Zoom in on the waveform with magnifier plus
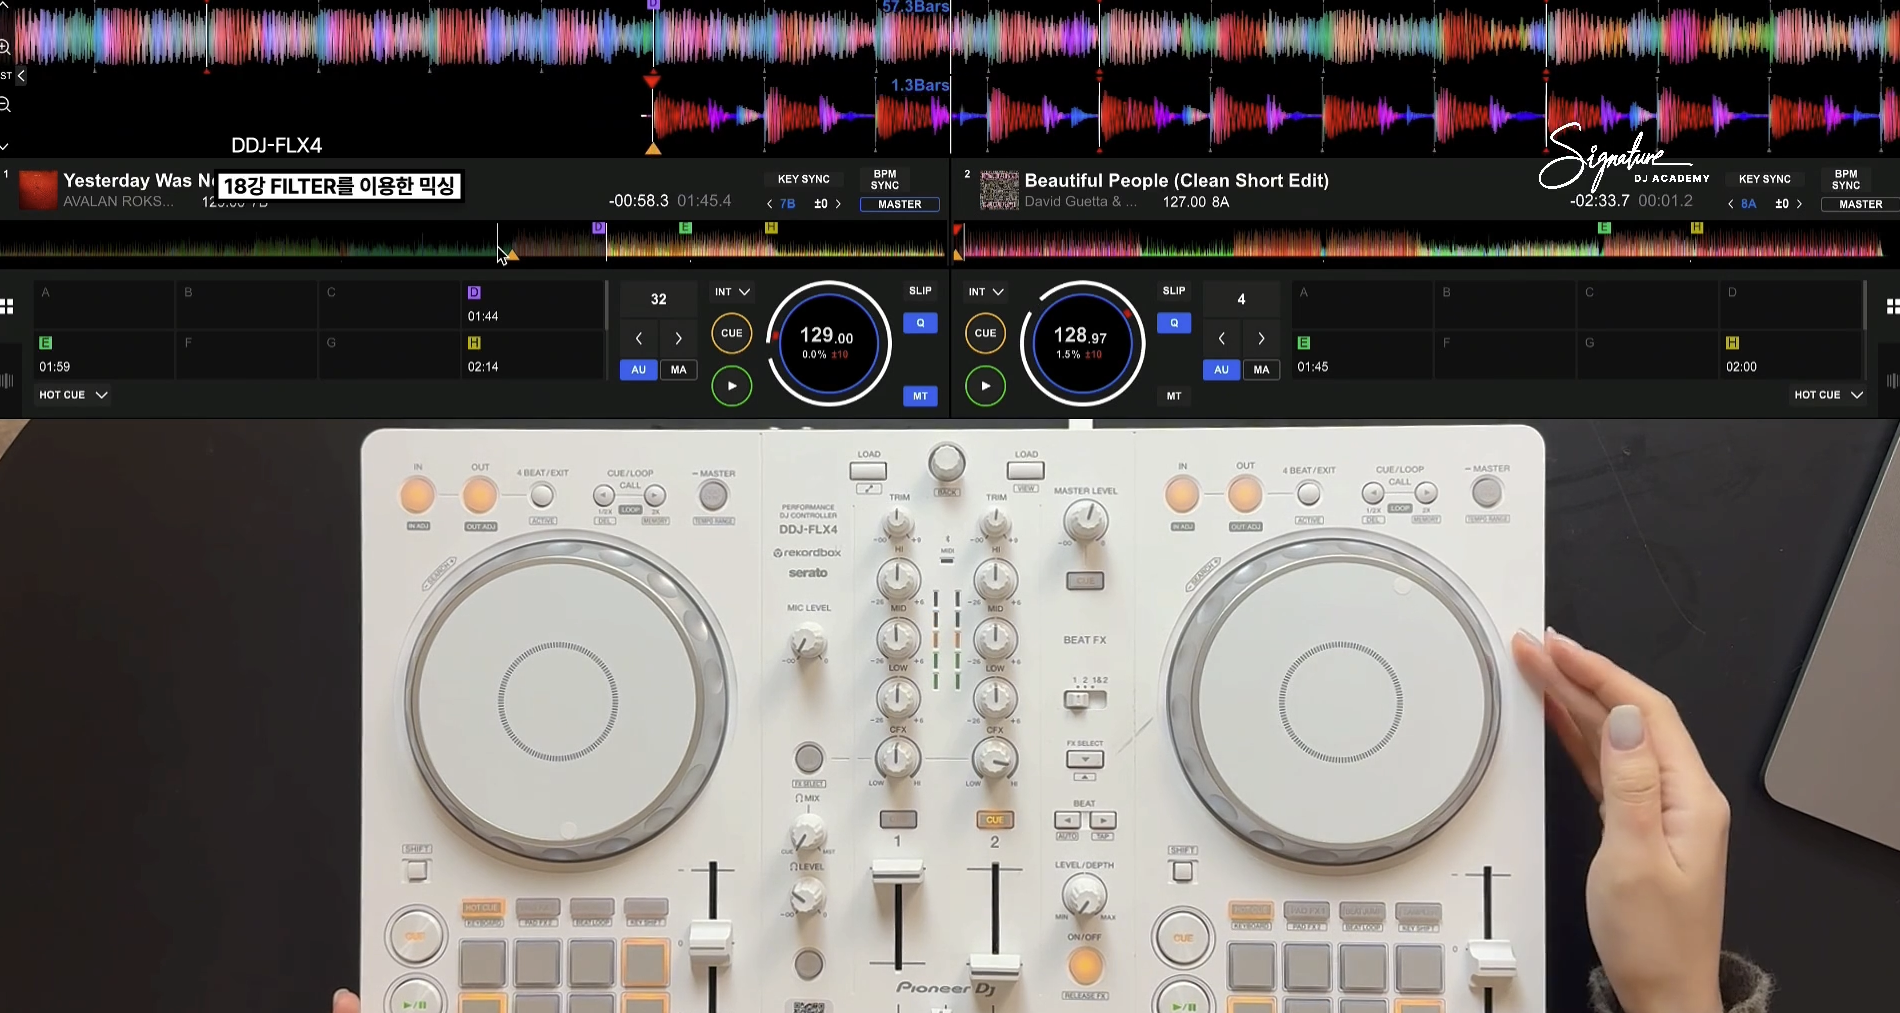 pos(5,47)
